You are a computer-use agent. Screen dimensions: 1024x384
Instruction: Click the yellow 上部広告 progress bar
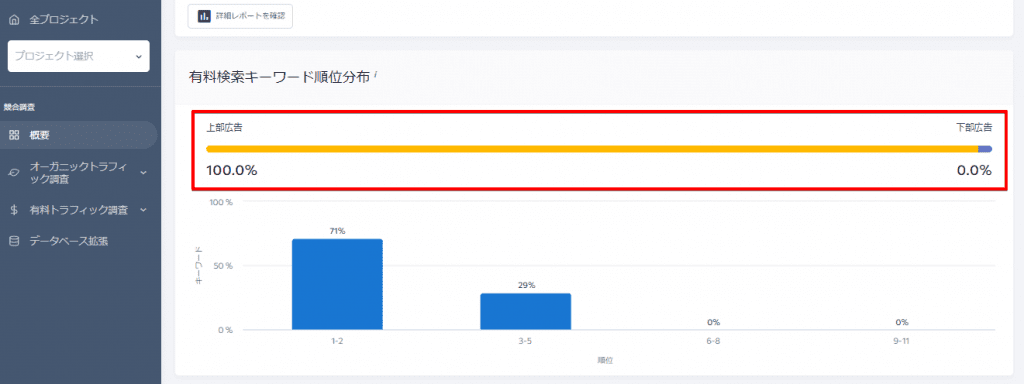coord(592,149)
